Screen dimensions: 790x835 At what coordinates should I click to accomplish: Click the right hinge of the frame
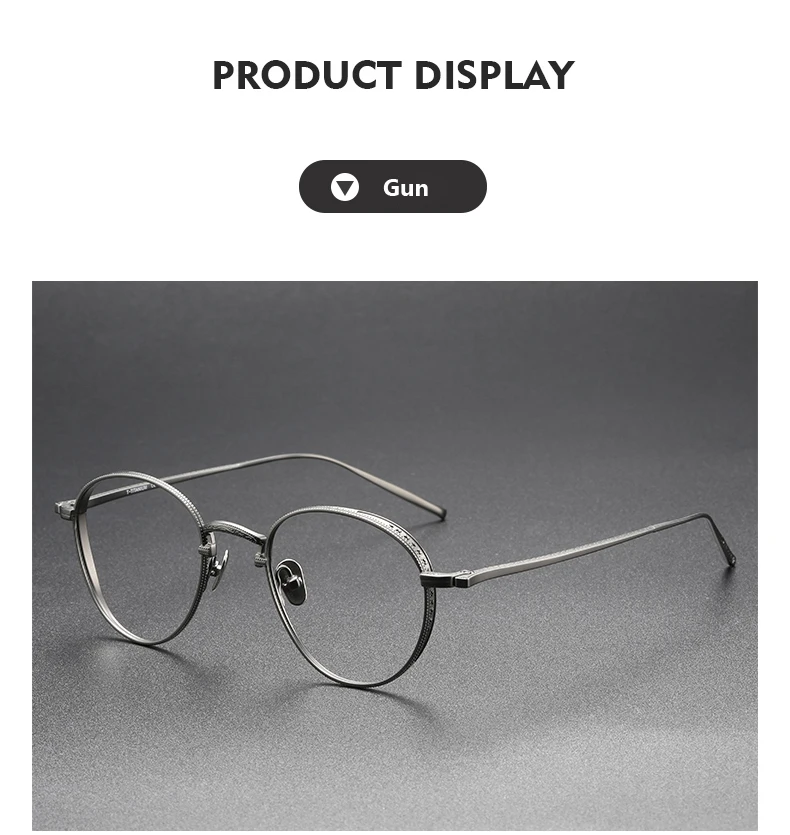447,579
